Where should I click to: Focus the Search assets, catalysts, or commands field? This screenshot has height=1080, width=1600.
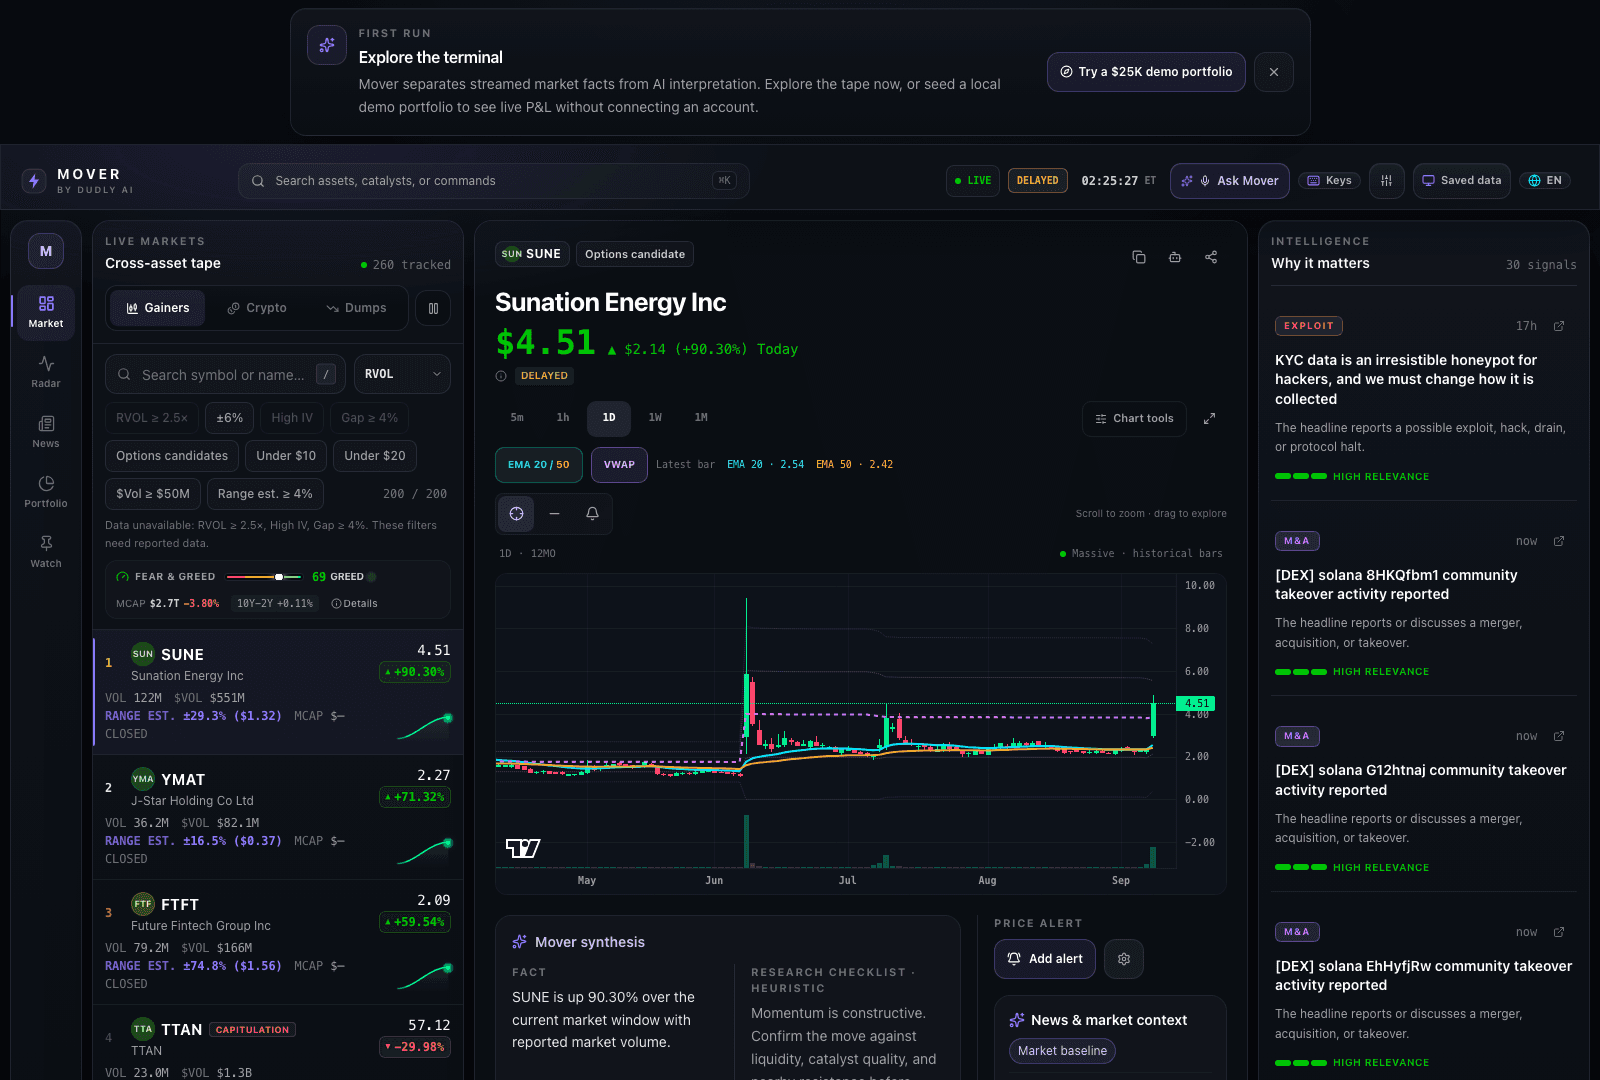493,181
